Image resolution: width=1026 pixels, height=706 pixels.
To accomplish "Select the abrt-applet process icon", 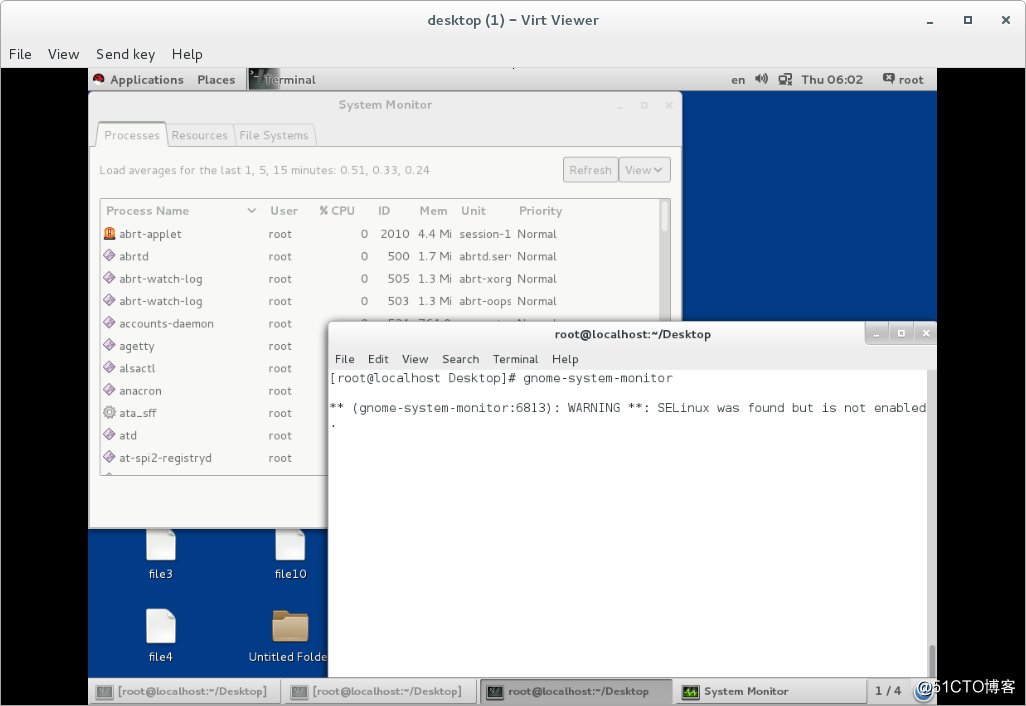I will click(x=110, y=234).
